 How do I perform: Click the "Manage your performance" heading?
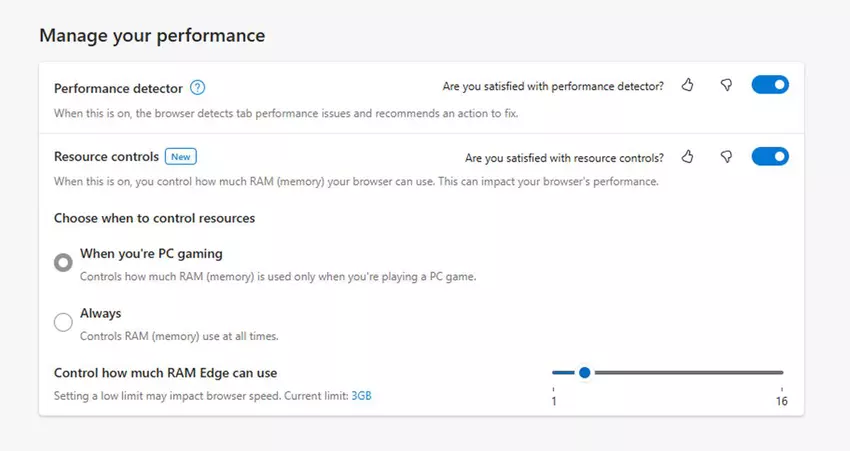[152, 36]
